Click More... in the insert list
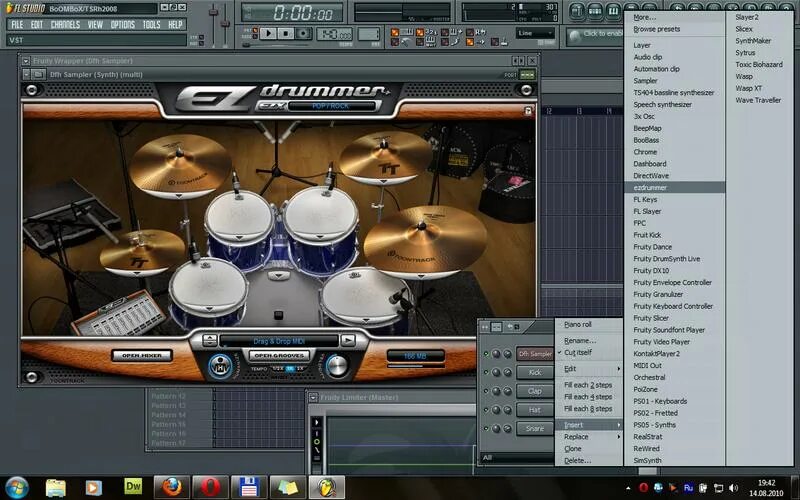 pyautogui.click(x=674, y=17)
